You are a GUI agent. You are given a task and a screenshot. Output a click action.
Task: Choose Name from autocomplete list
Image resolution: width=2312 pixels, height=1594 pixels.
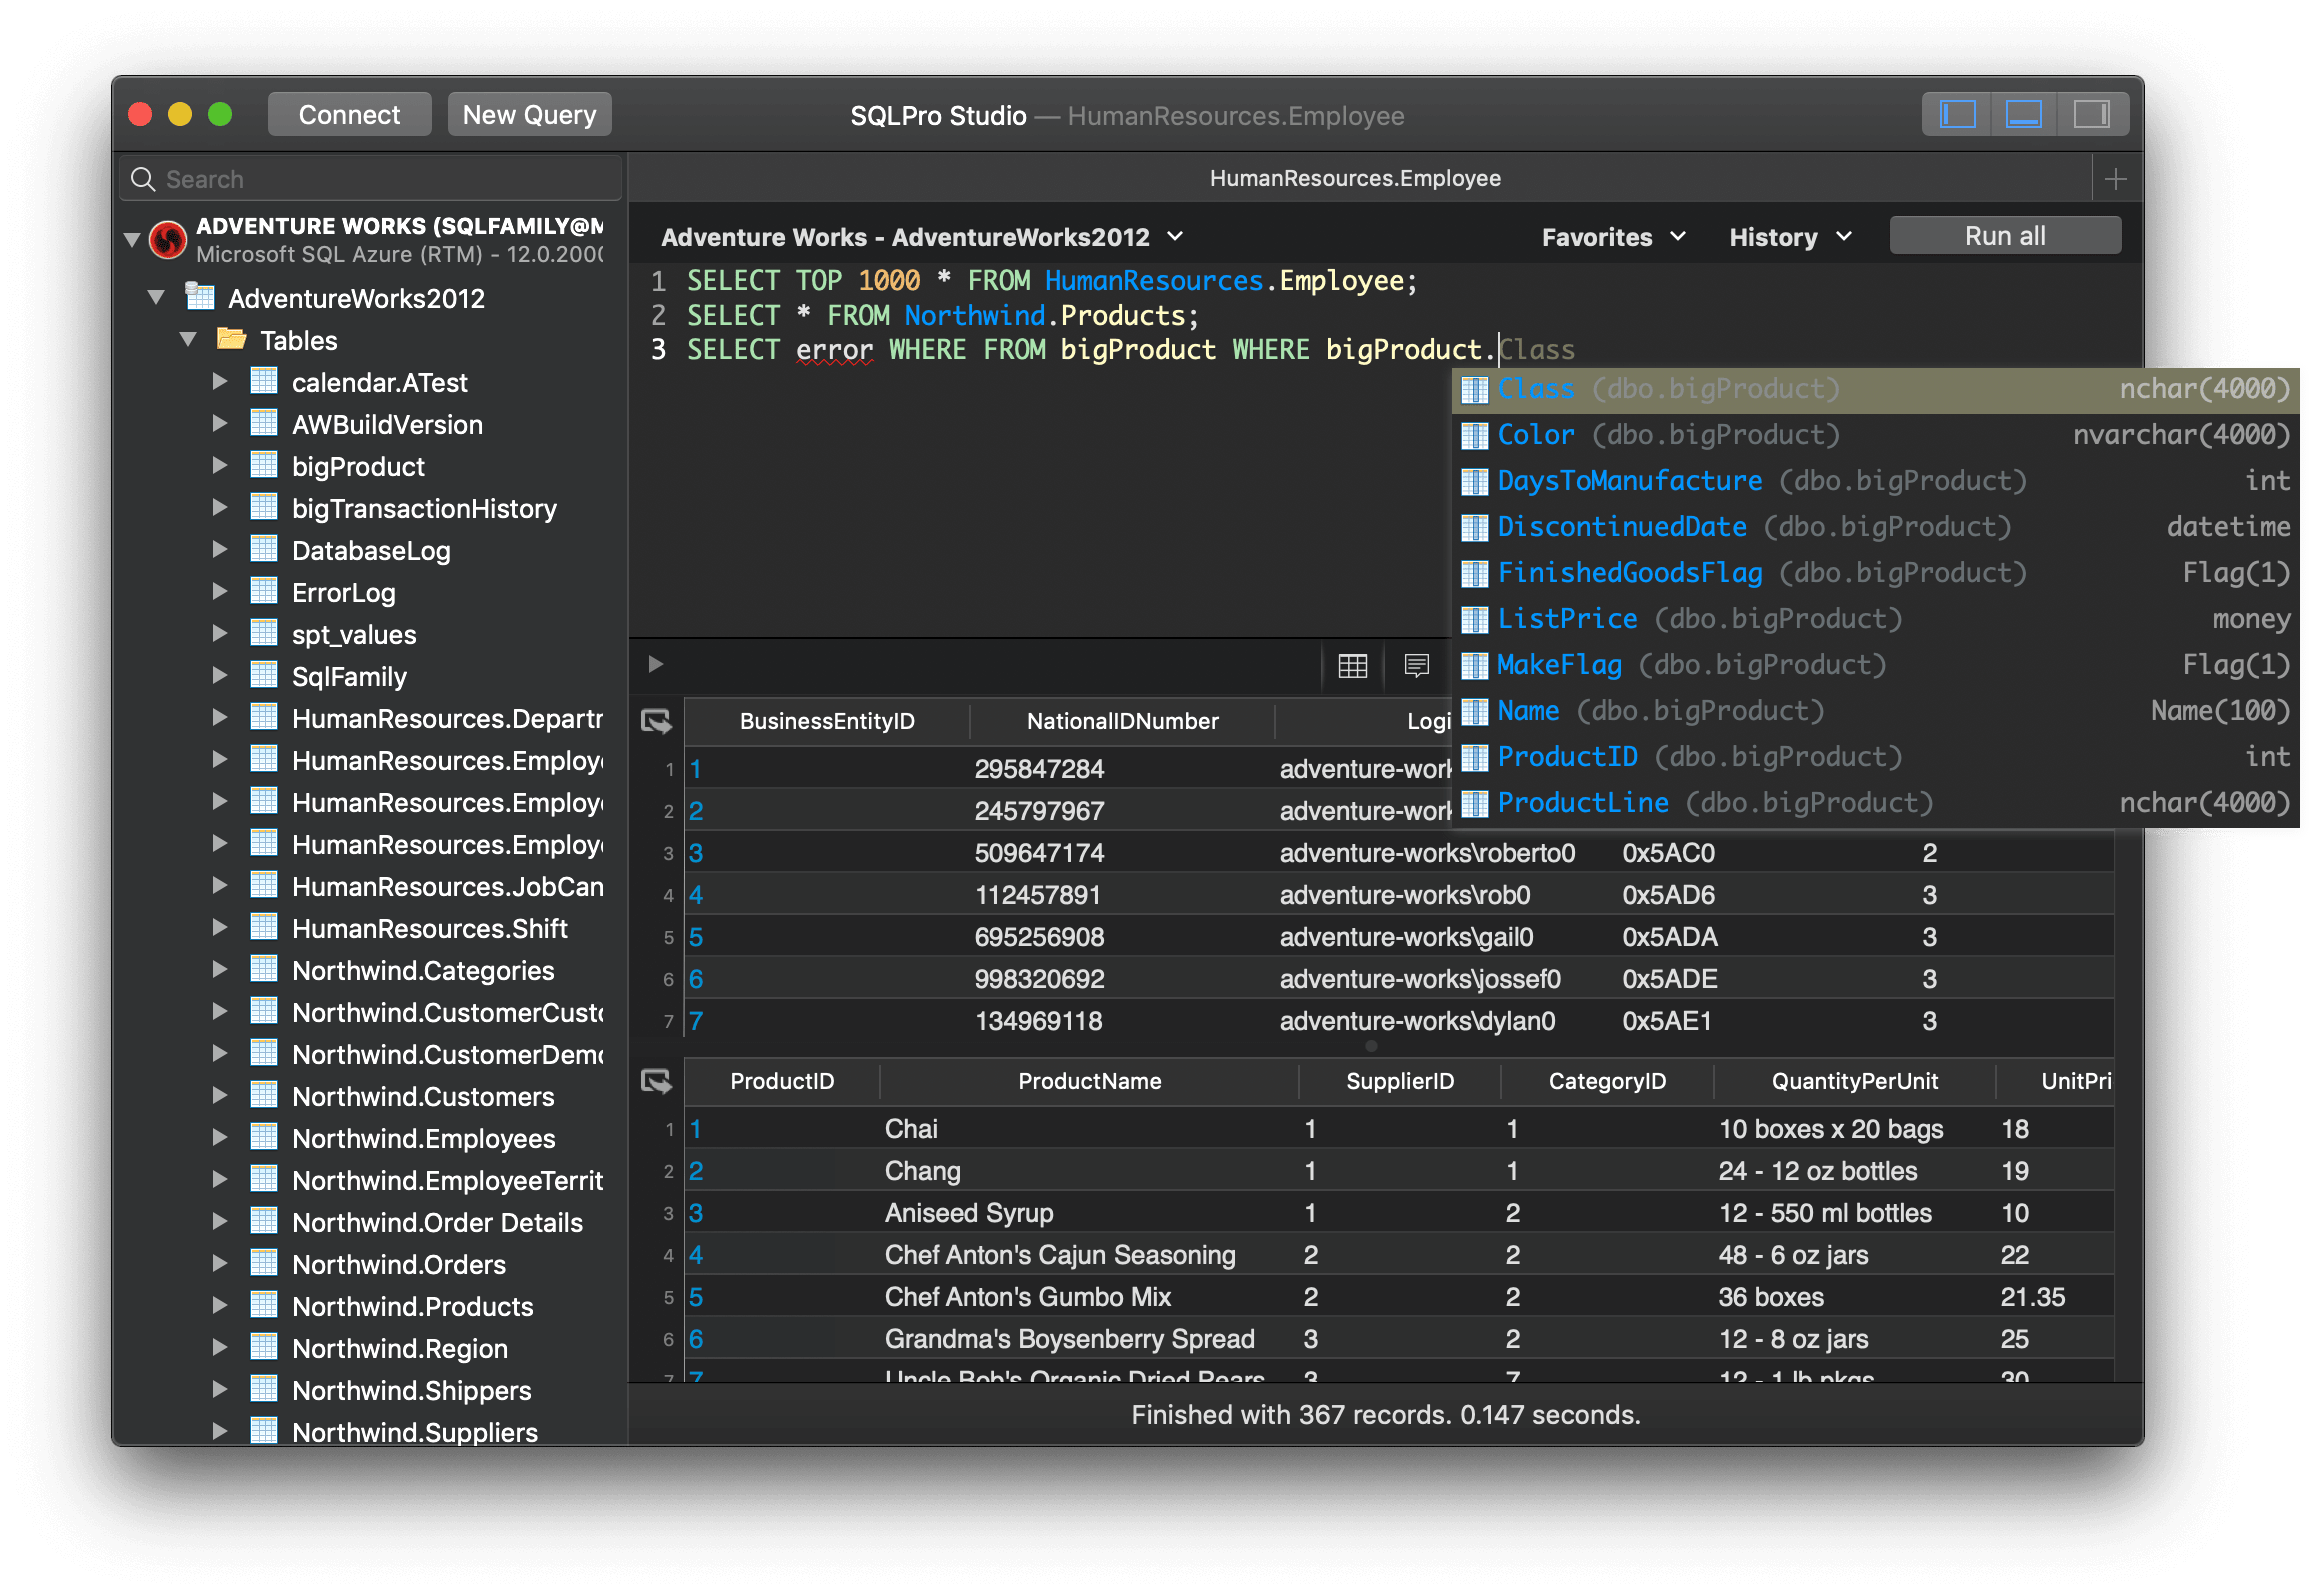1875,711
